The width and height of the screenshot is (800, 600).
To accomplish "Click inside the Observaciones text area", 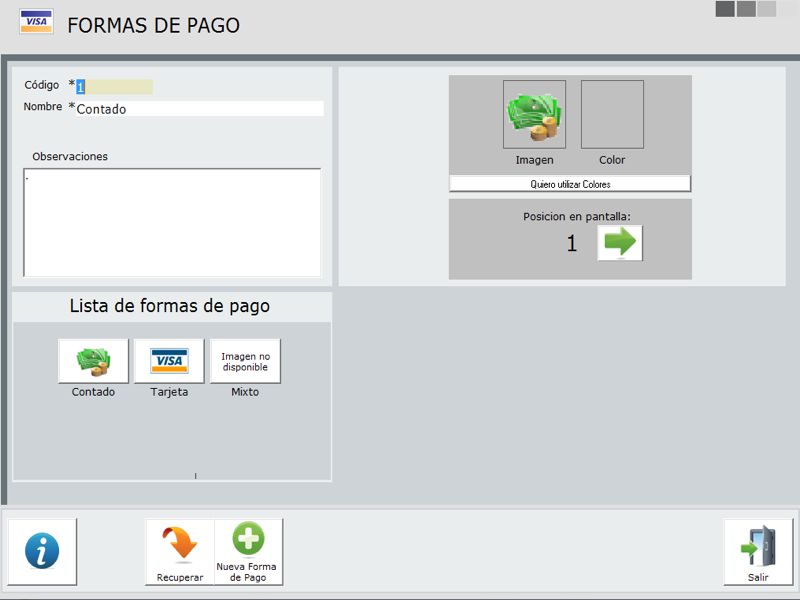I will click(x=172, y=222).
